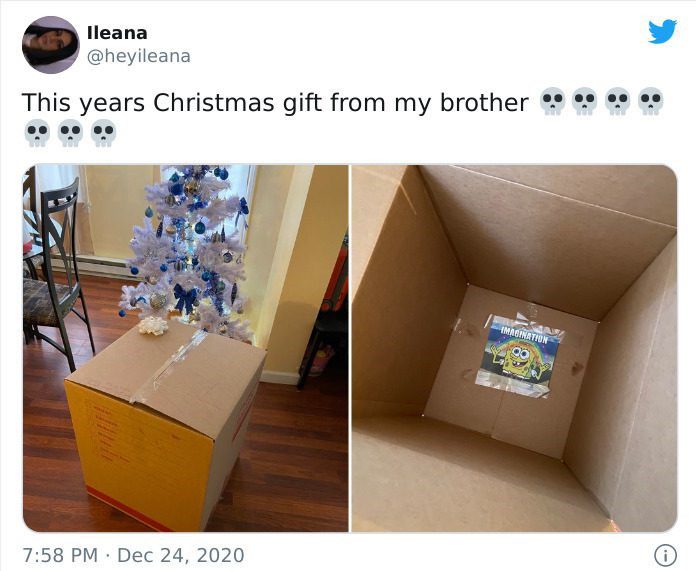696x571 pixels.
Task: Open the Ileana display name link
Action: coord(117,33)
